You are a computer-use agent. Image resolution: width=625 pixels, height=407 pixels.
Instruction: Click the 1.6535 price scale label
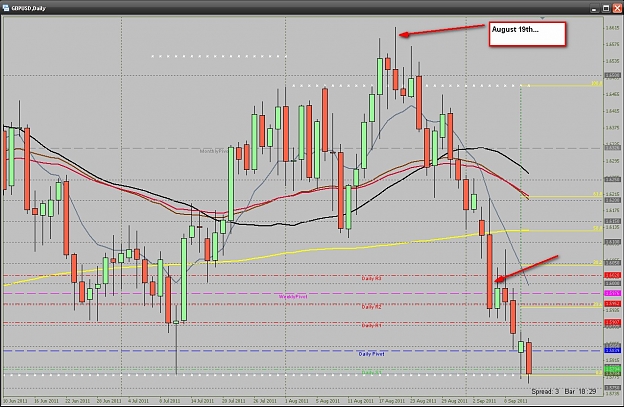click(x=612, y=61)
